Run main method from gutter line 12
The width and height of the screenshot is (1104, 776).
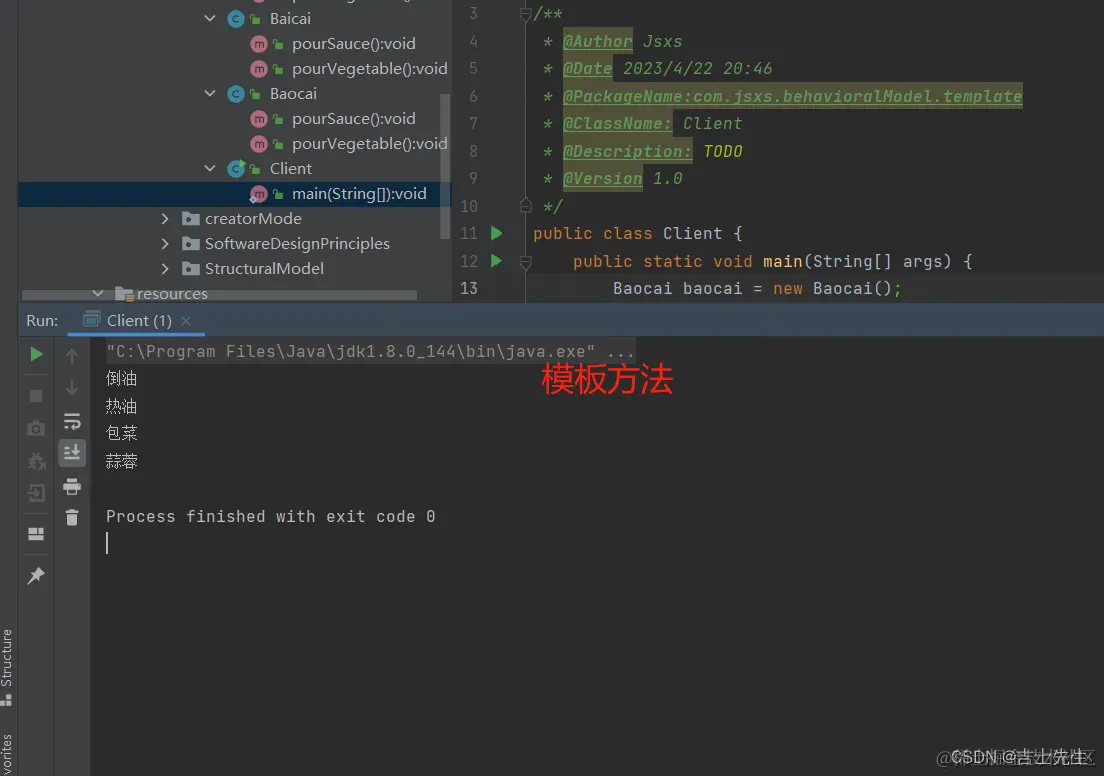pyautogui.click(x=496, y=261)
